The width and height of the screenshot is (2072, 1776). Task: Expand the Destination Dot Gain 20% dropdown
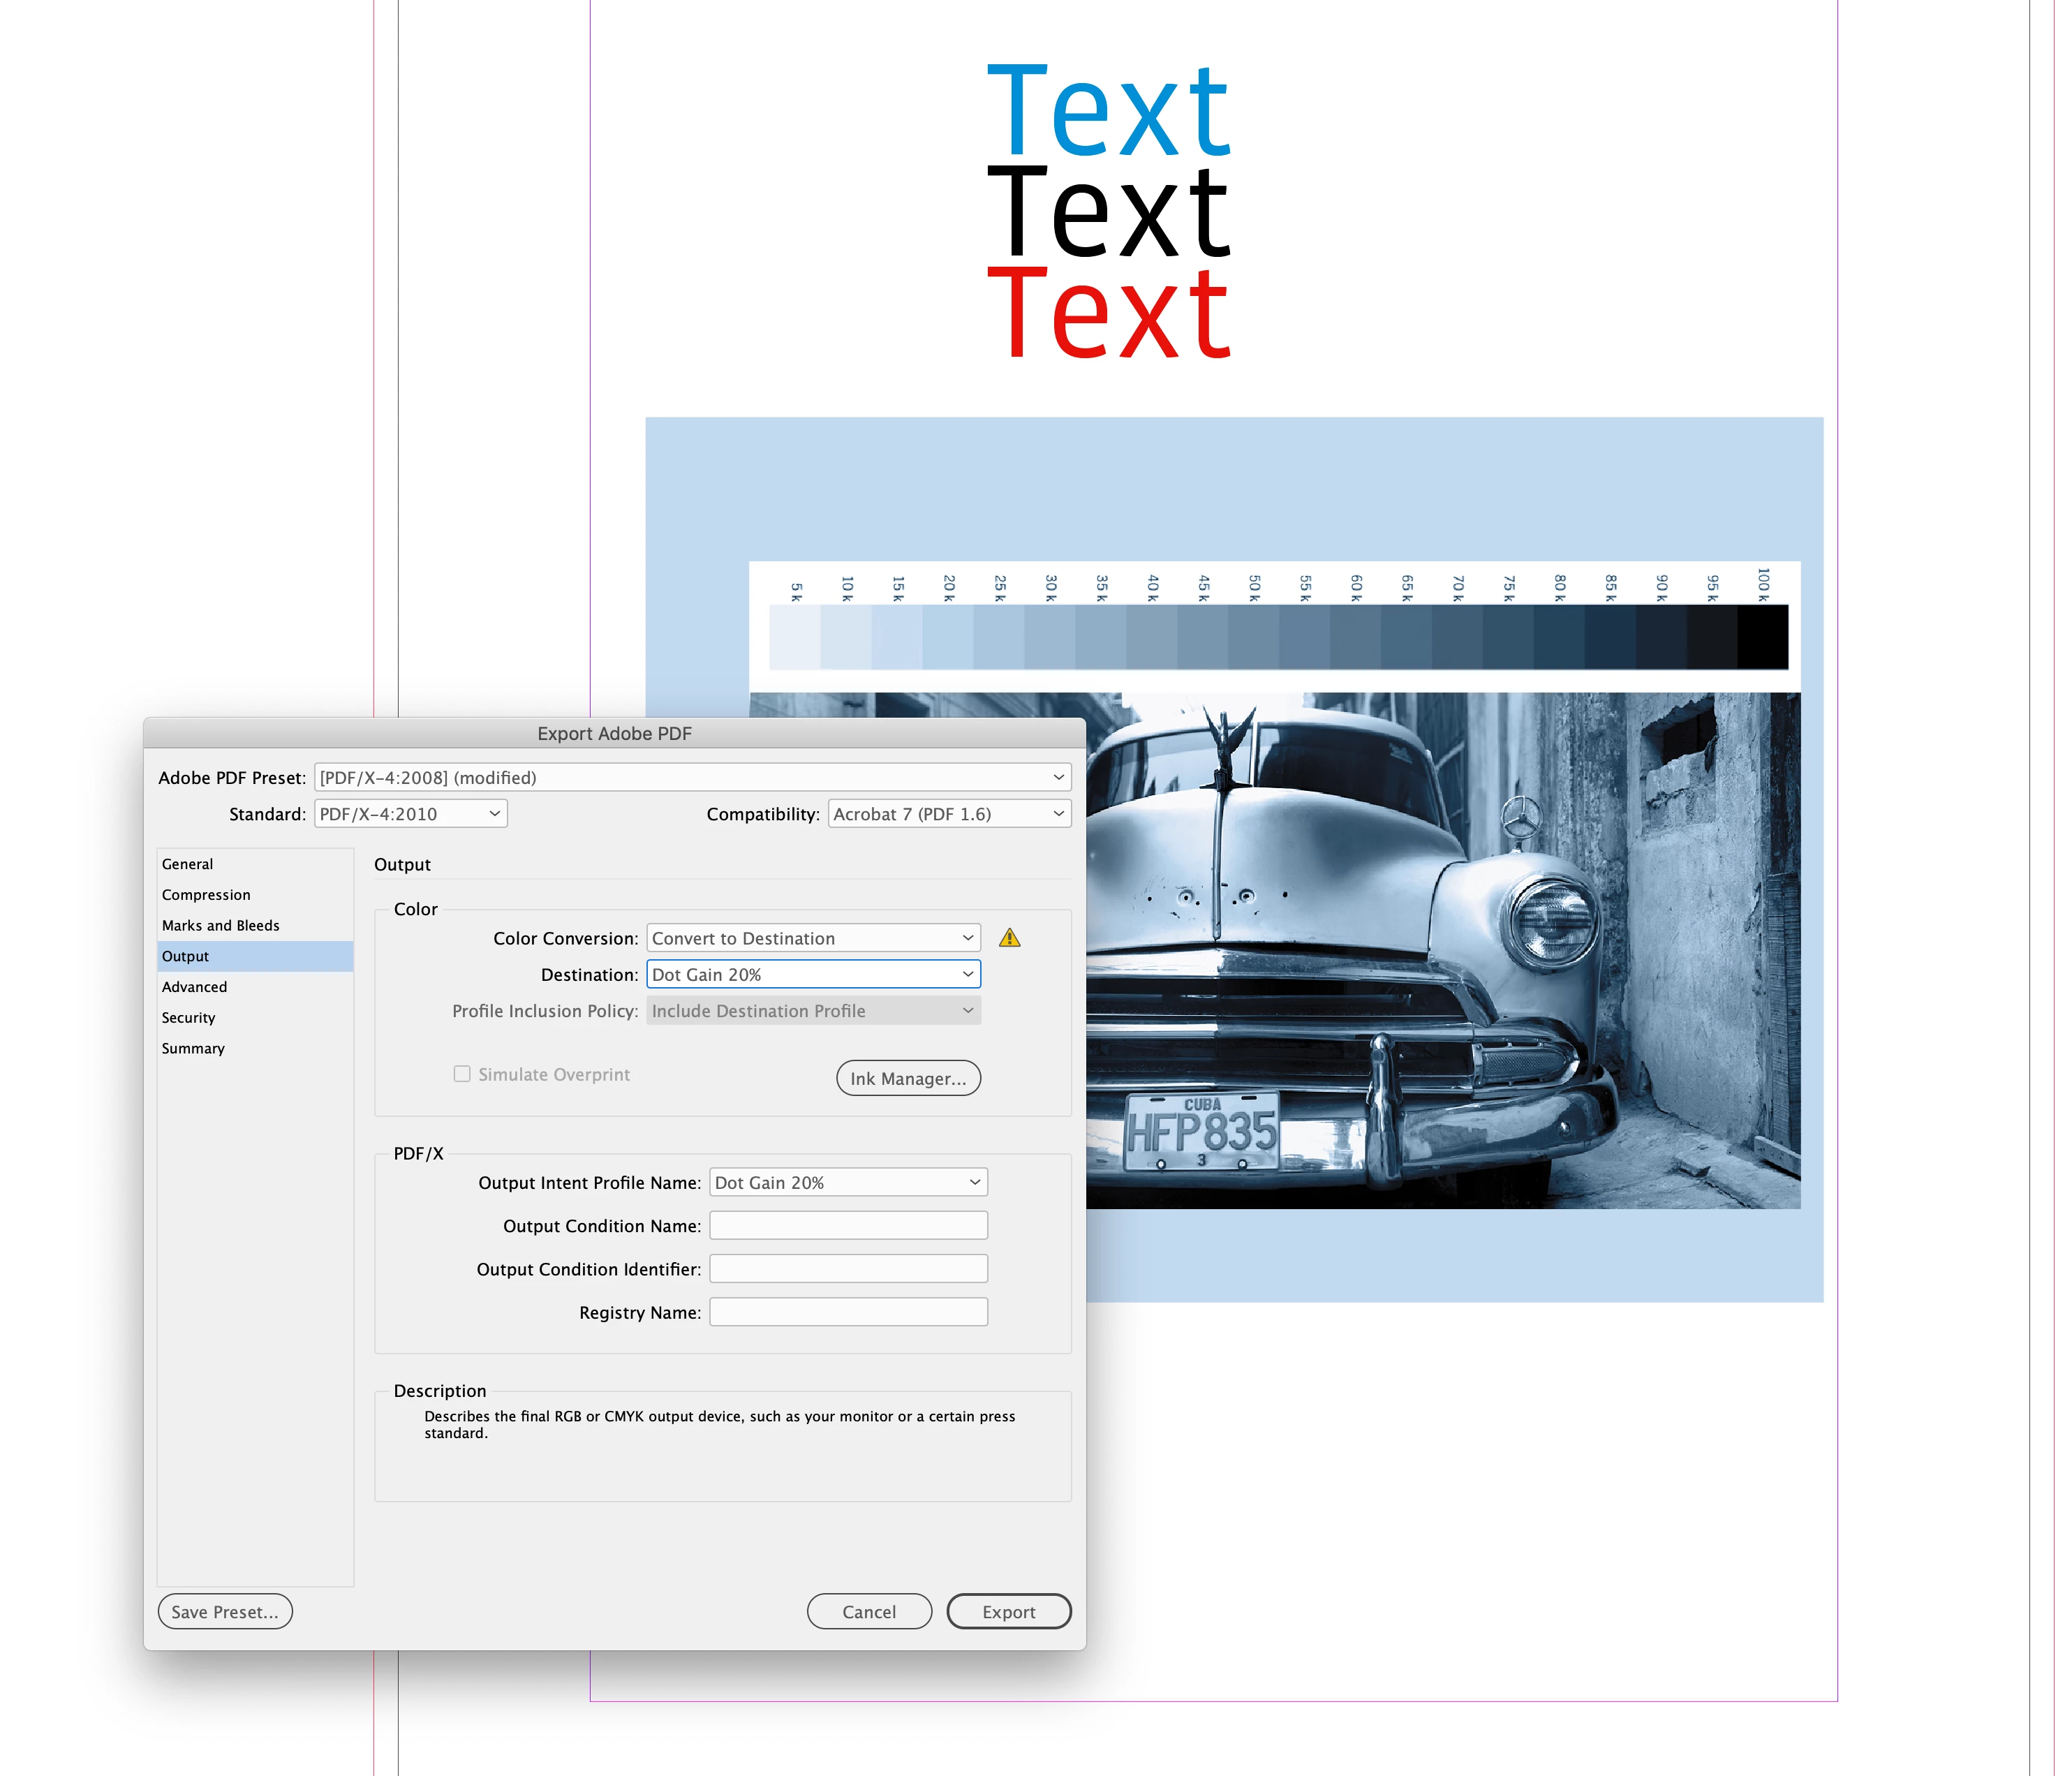click(x=813, y=974)
